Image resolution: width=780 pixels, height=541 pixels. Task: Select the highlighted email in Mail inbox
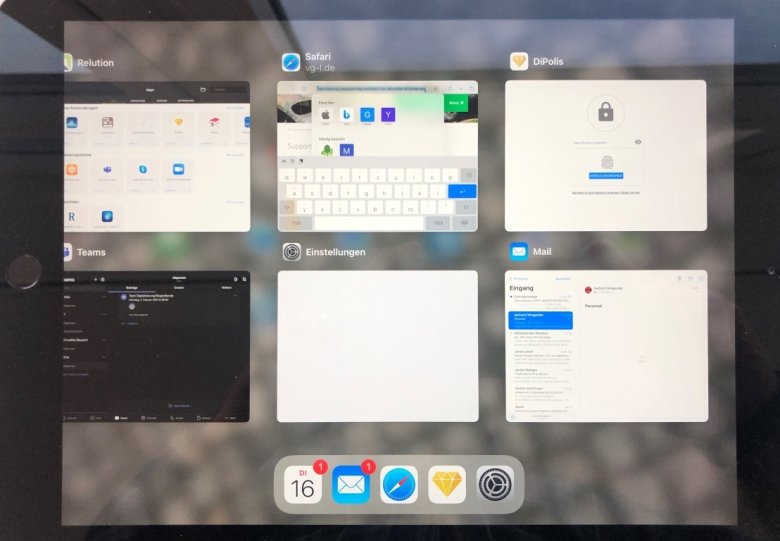click(540, 320)
